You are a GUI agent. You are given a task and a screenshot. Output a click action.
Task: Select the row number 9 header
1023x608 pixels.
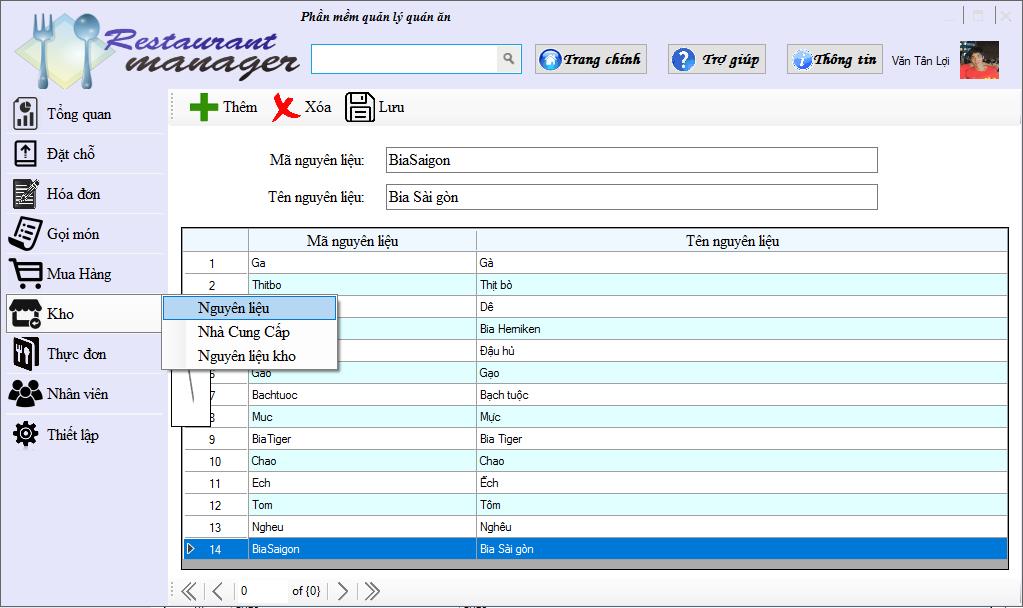coord(216,439)
